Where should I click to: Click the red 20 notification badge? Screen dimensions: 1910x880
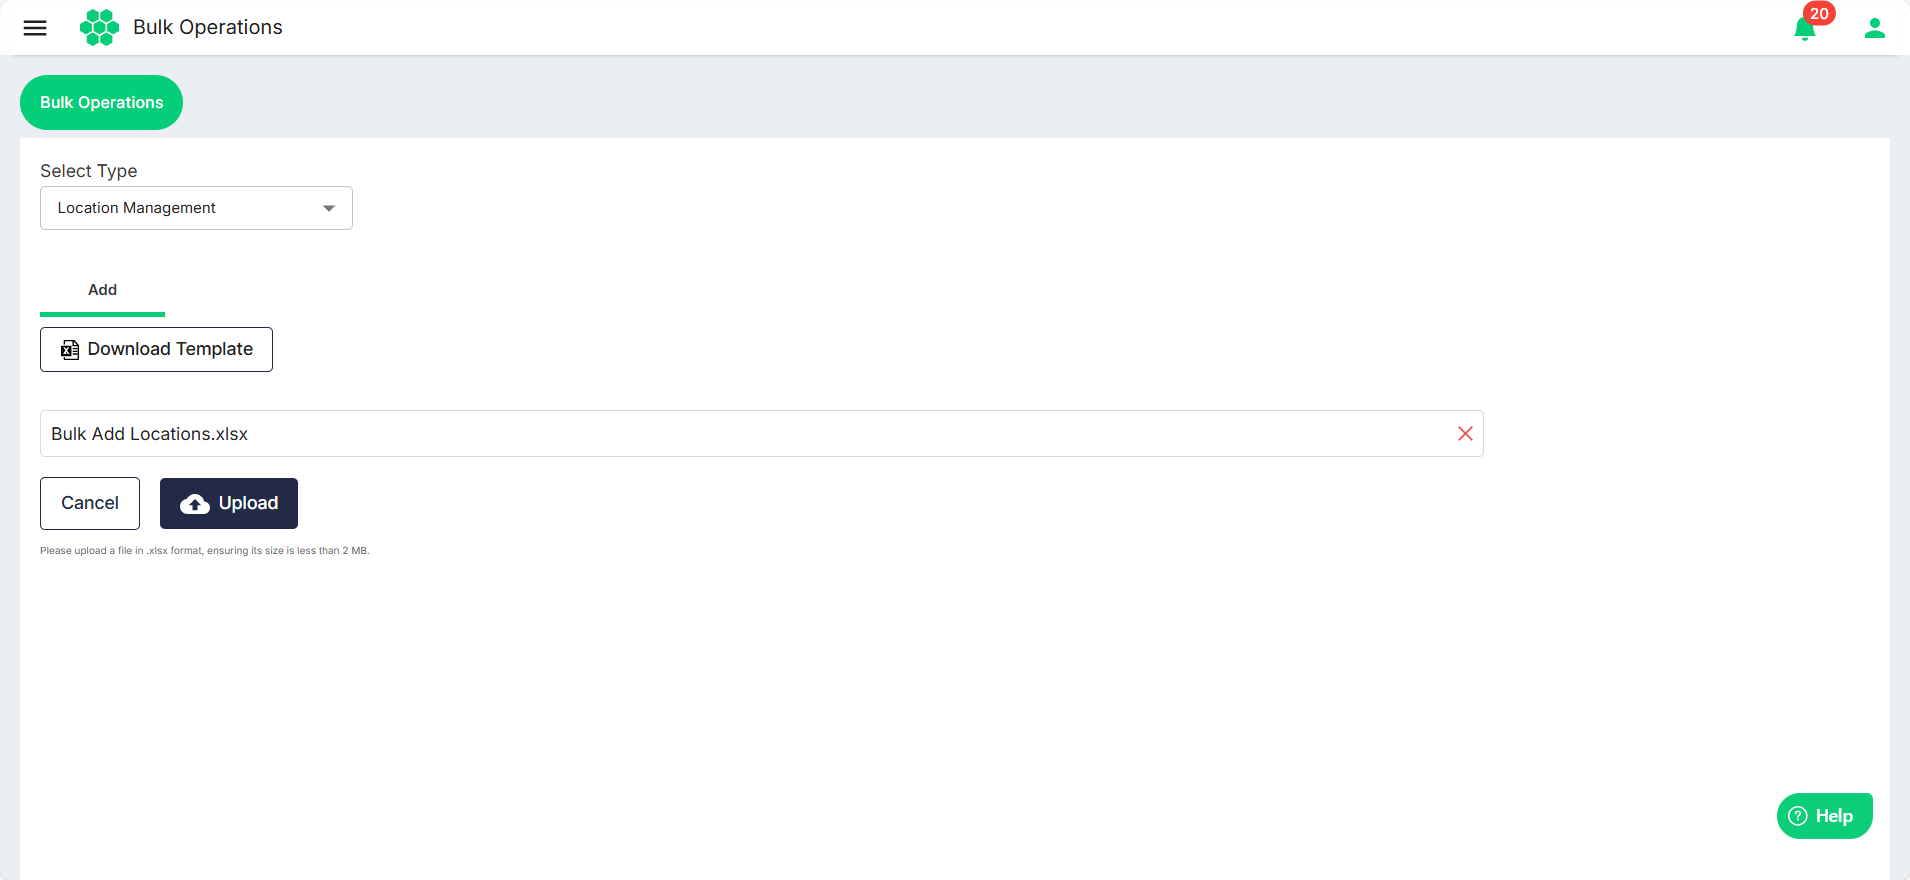click(1819, 14)
